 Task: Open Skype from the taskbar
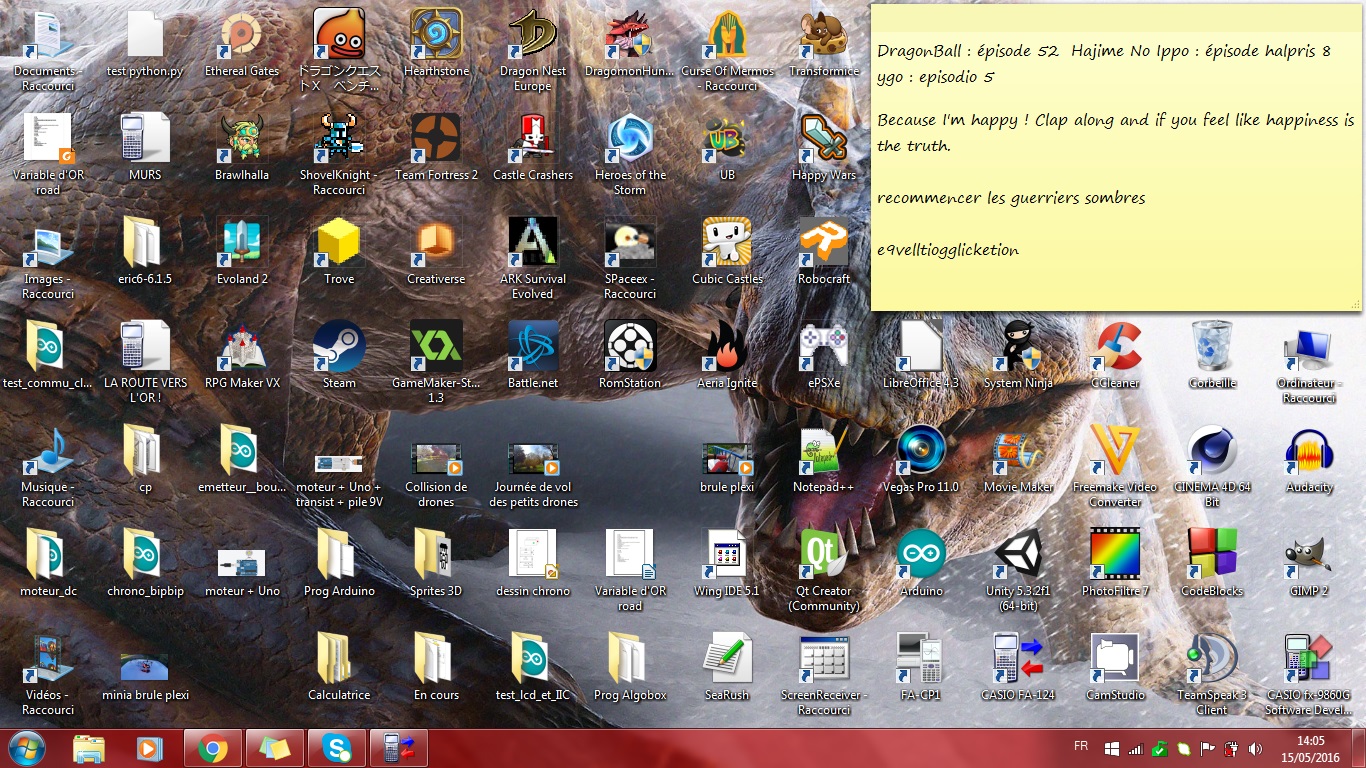[x=336, y=748]
